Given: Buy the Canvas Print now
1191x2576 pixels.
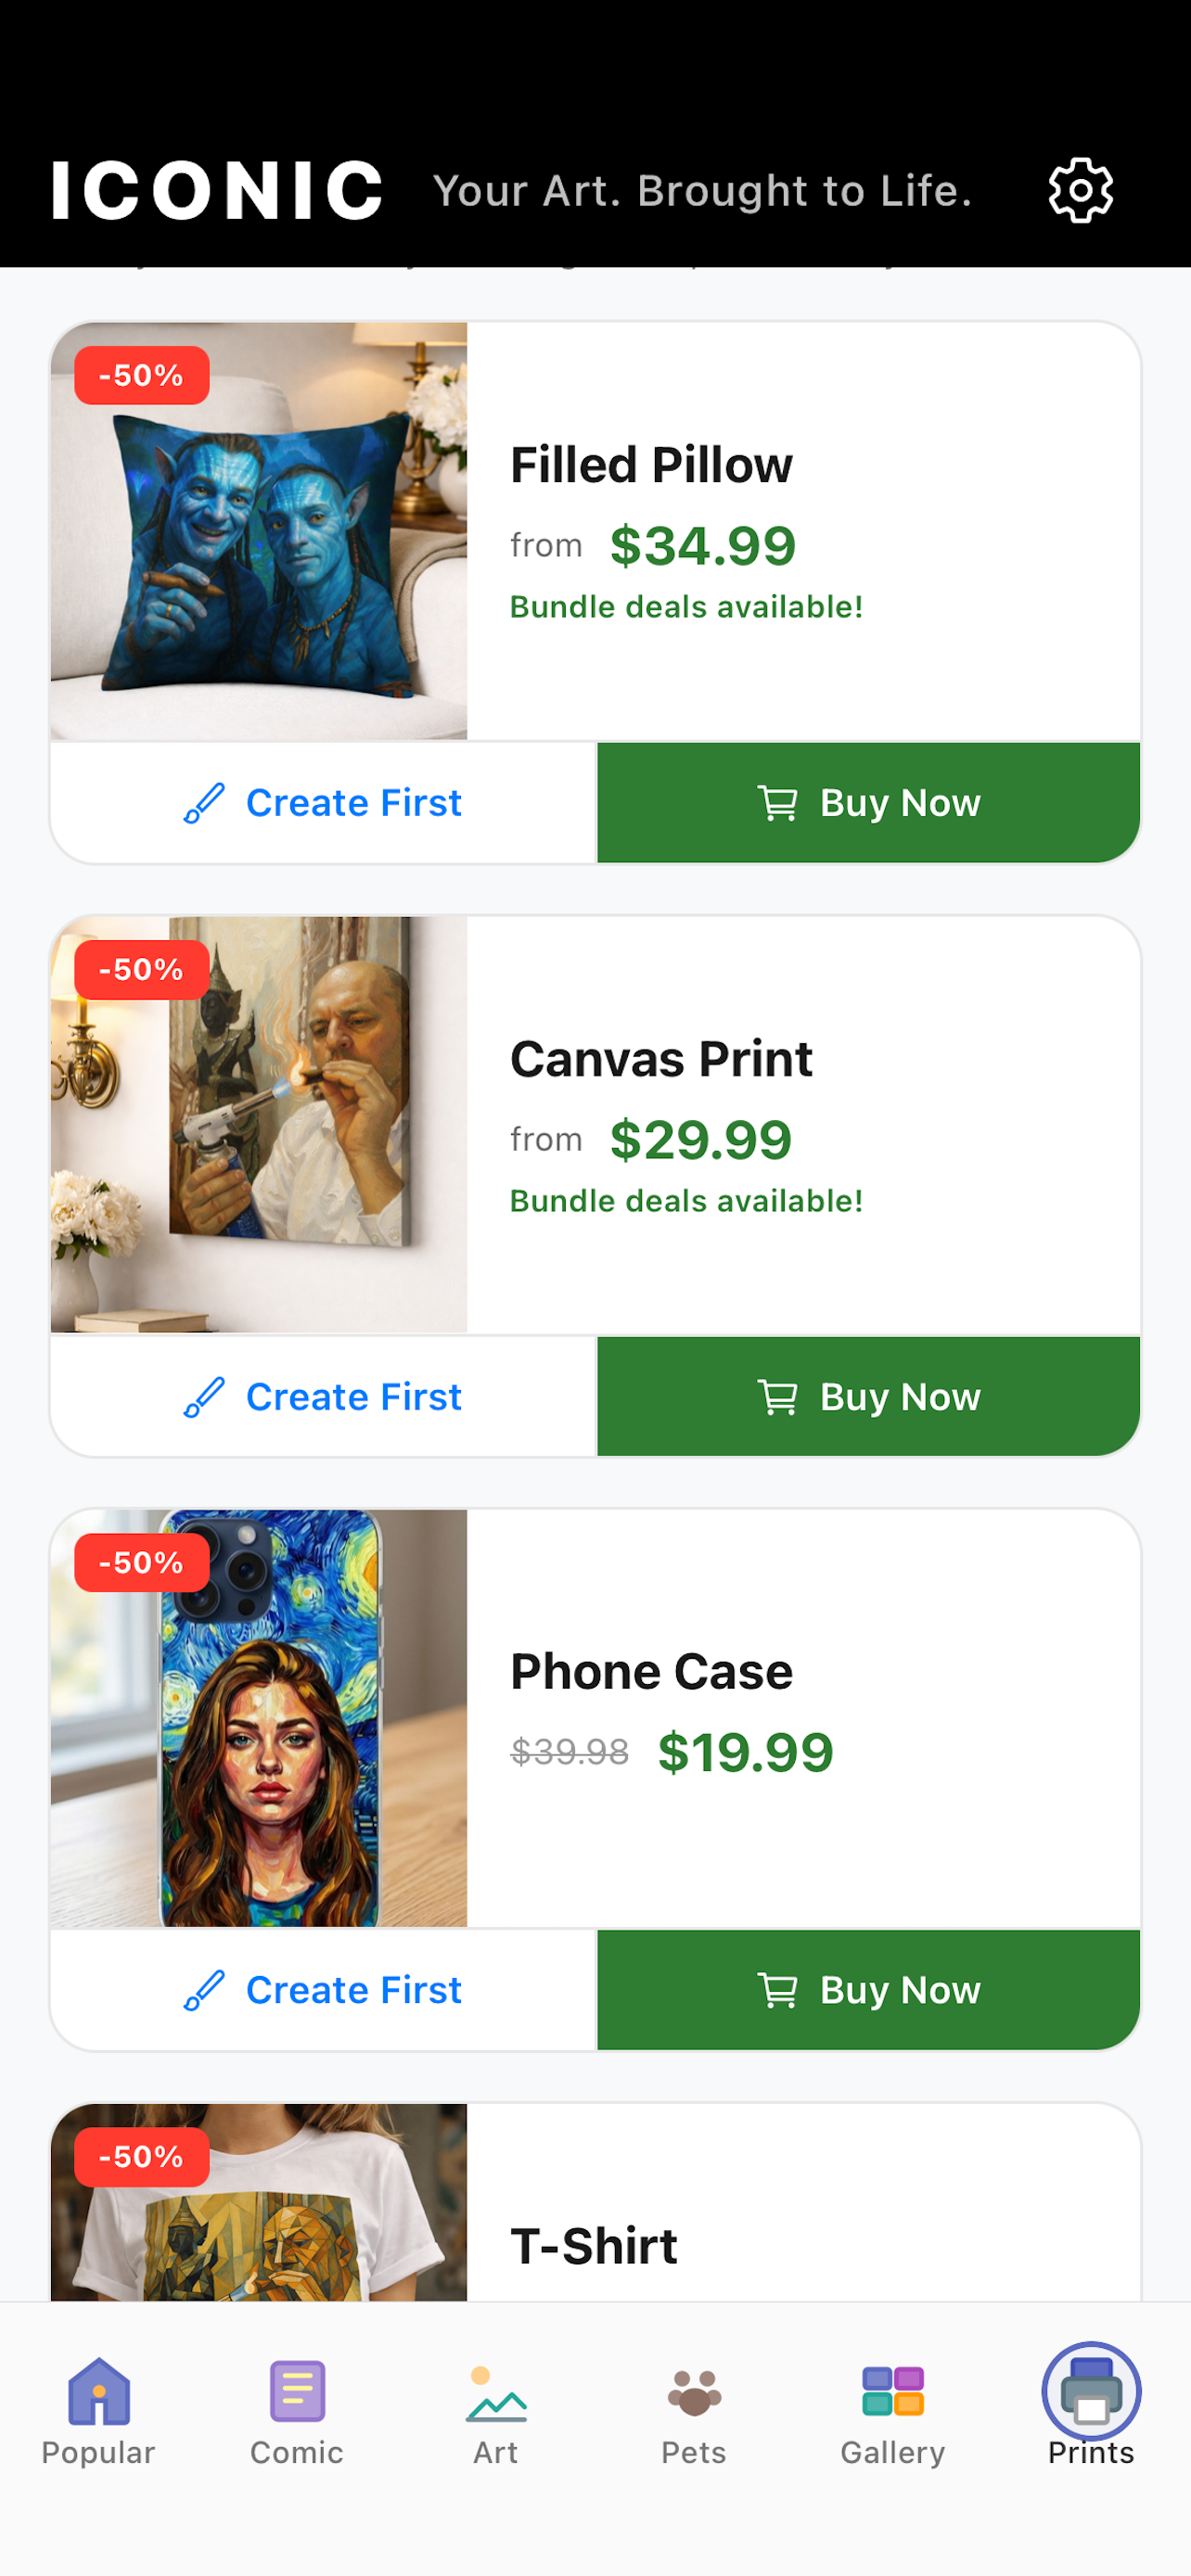Looking at the screenshot, I should pyautogui.click(x=868, y=1397).
